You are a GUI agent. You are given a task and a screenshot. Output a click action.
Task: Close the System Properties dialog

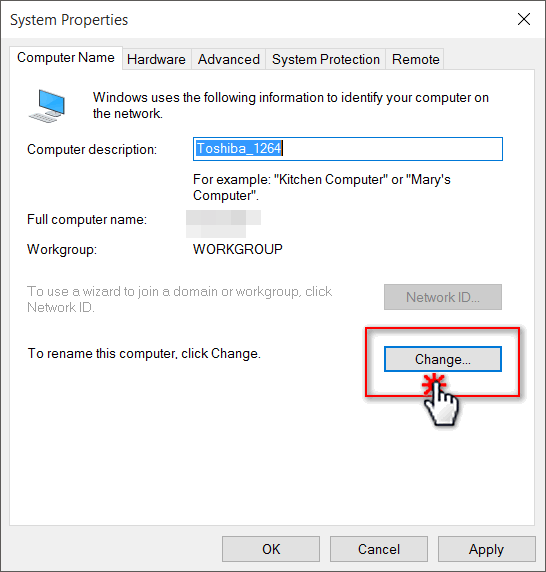(x=524, y=19)
